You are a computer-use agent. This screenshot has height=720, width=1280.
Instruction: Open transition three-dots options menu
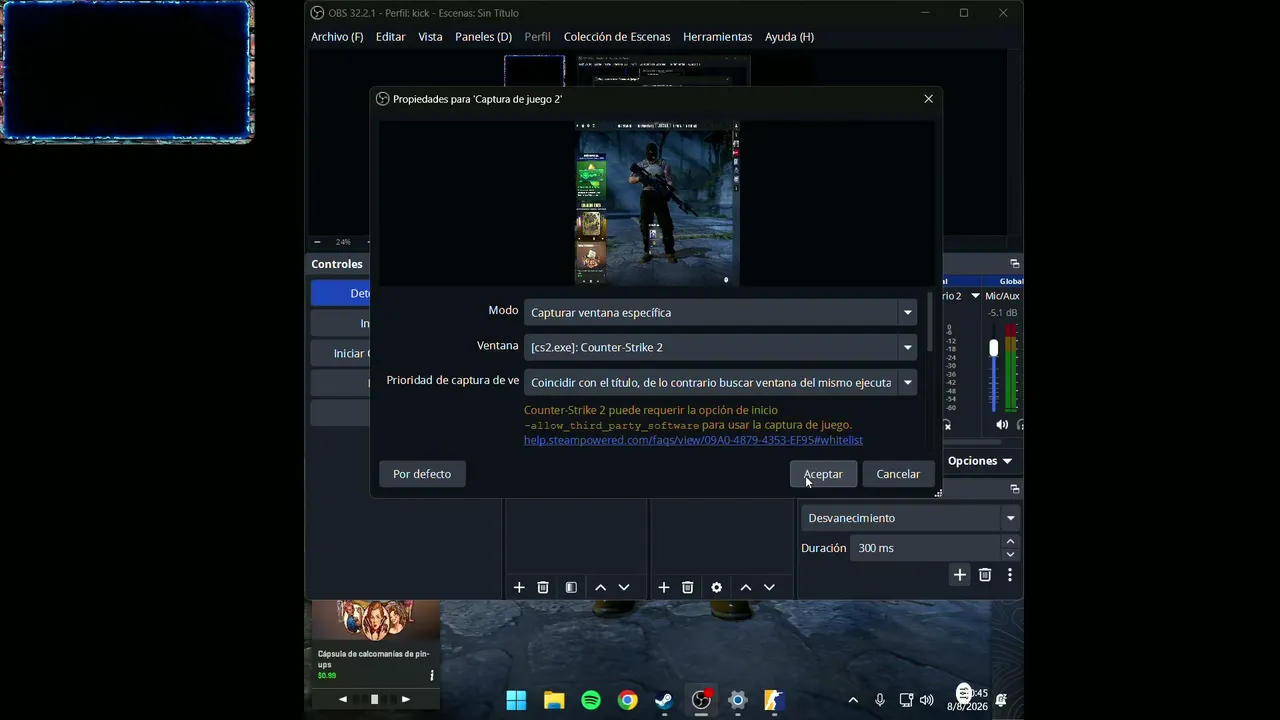pos(1010,574)
